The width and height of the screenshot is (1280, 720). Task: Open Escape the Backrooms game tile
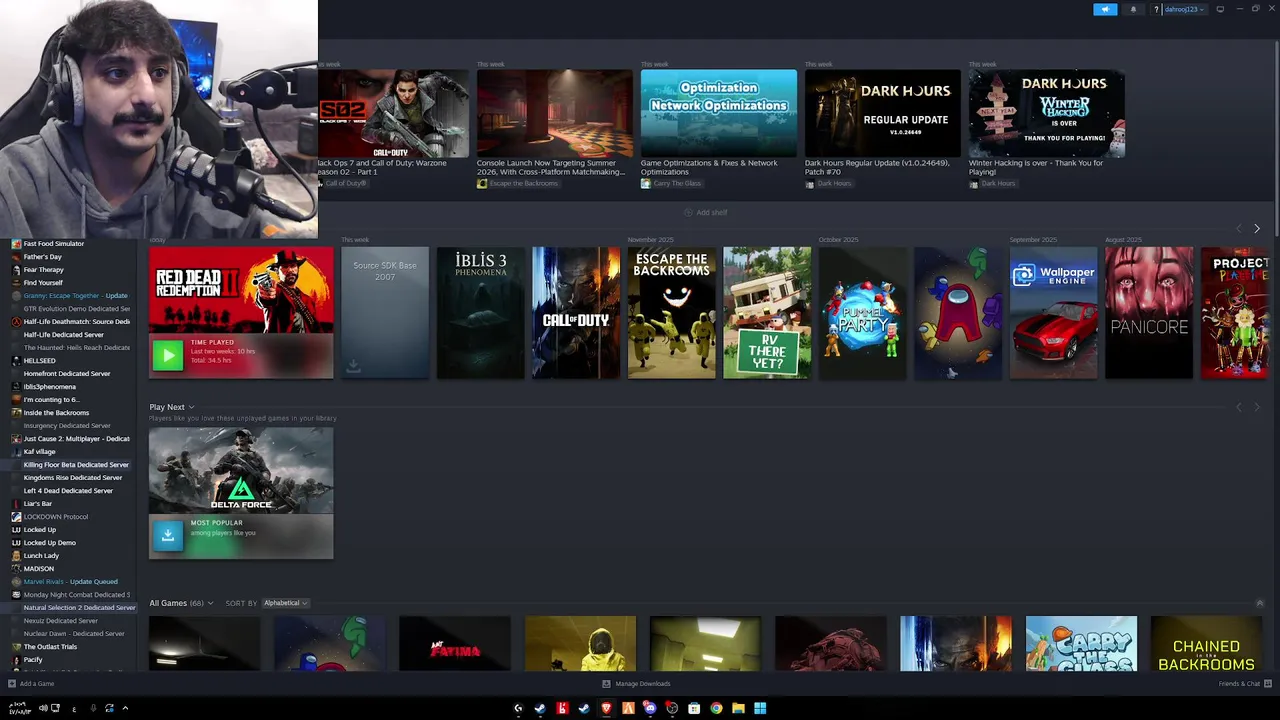(671, 313)
